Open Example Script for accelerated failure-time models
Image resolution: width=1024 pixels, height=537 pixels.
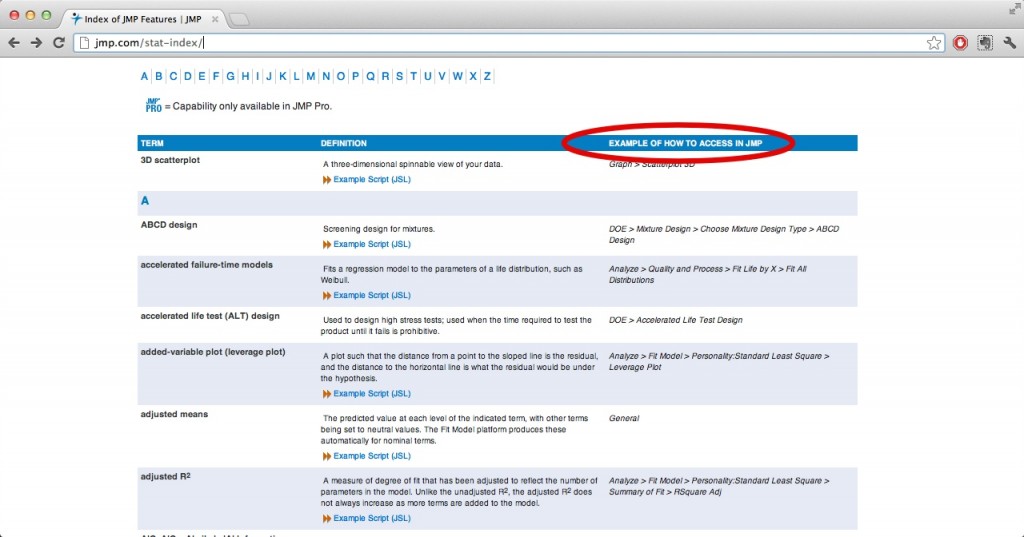coord(372,295)
